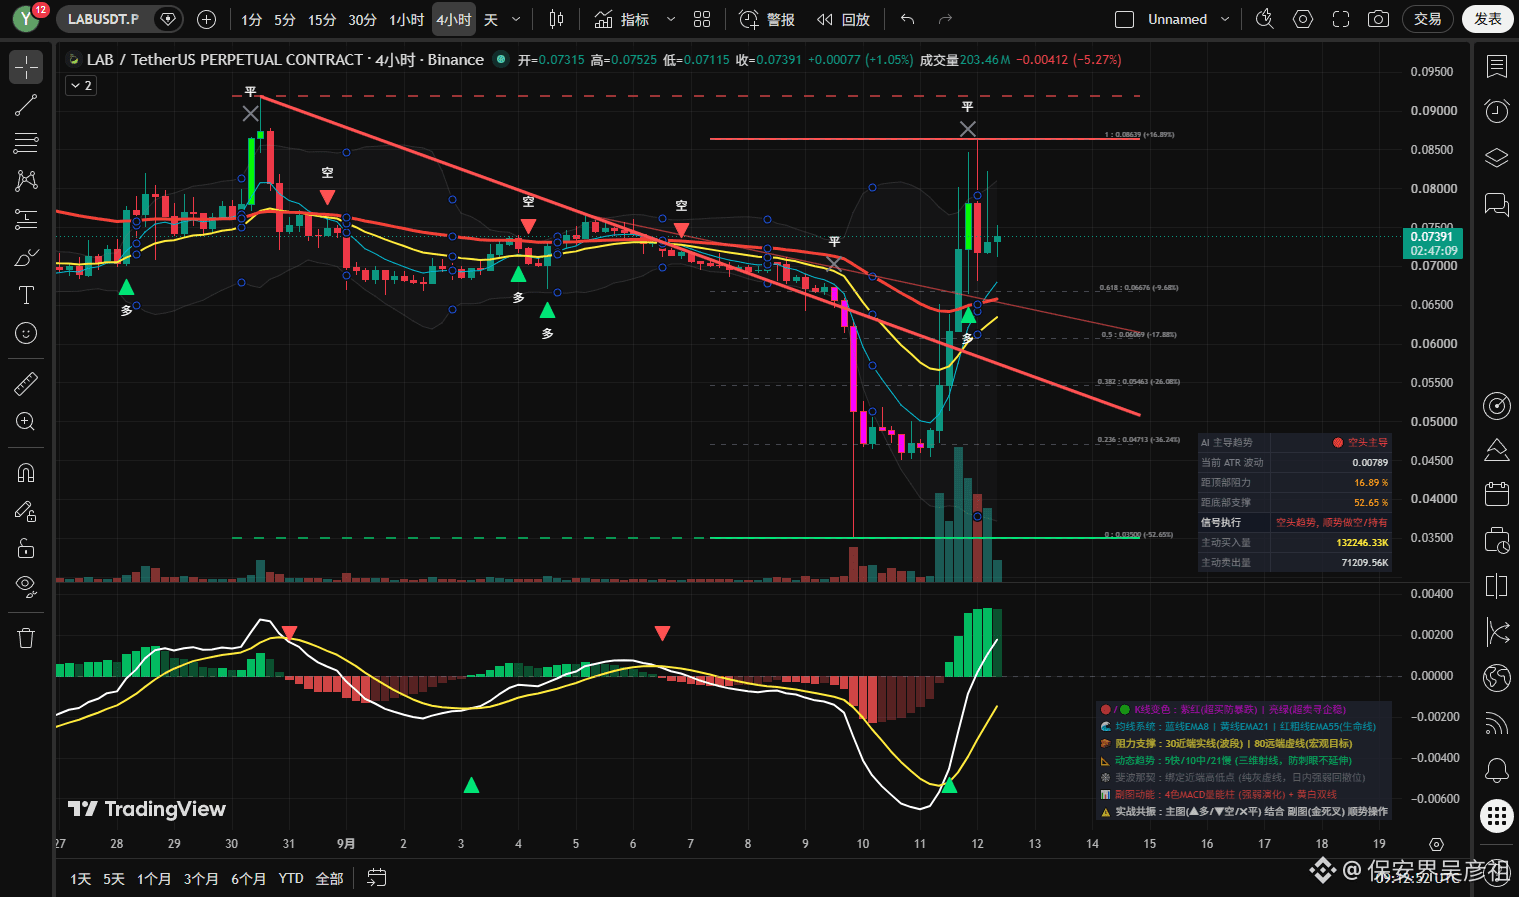Screen dimensions: 1519x897
Task: Select the trend line drawing tool
Action: pos(26,105)
